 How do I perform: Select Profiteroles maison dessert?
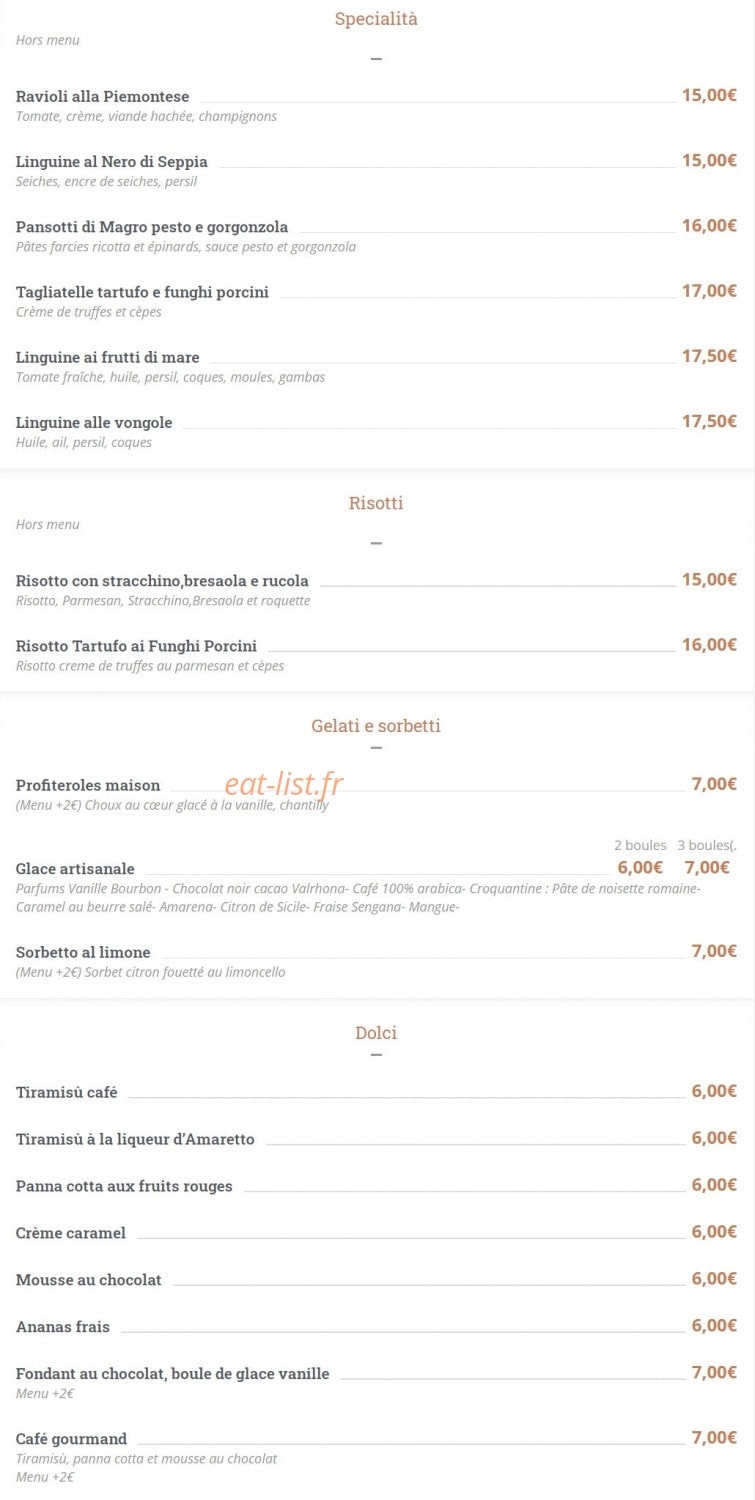[88, 785]
